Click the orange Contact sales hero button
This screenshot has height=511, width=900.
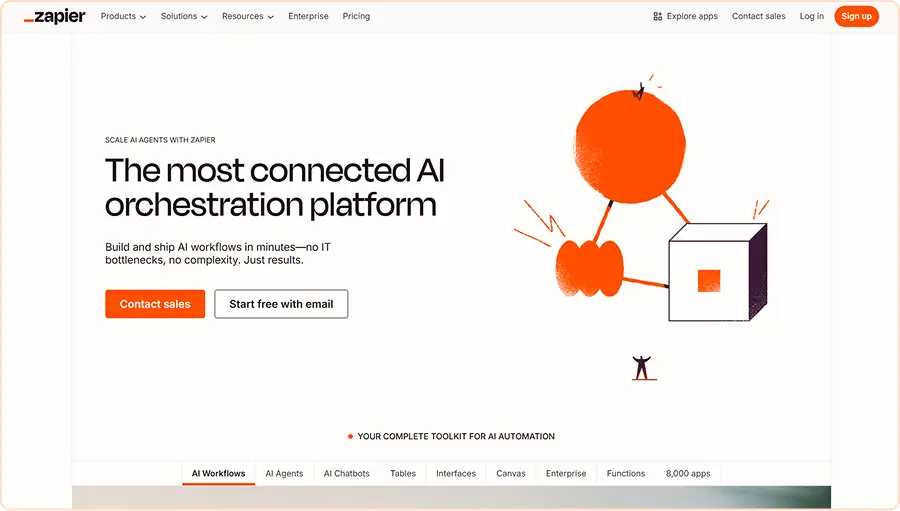(x=155, y=304)
